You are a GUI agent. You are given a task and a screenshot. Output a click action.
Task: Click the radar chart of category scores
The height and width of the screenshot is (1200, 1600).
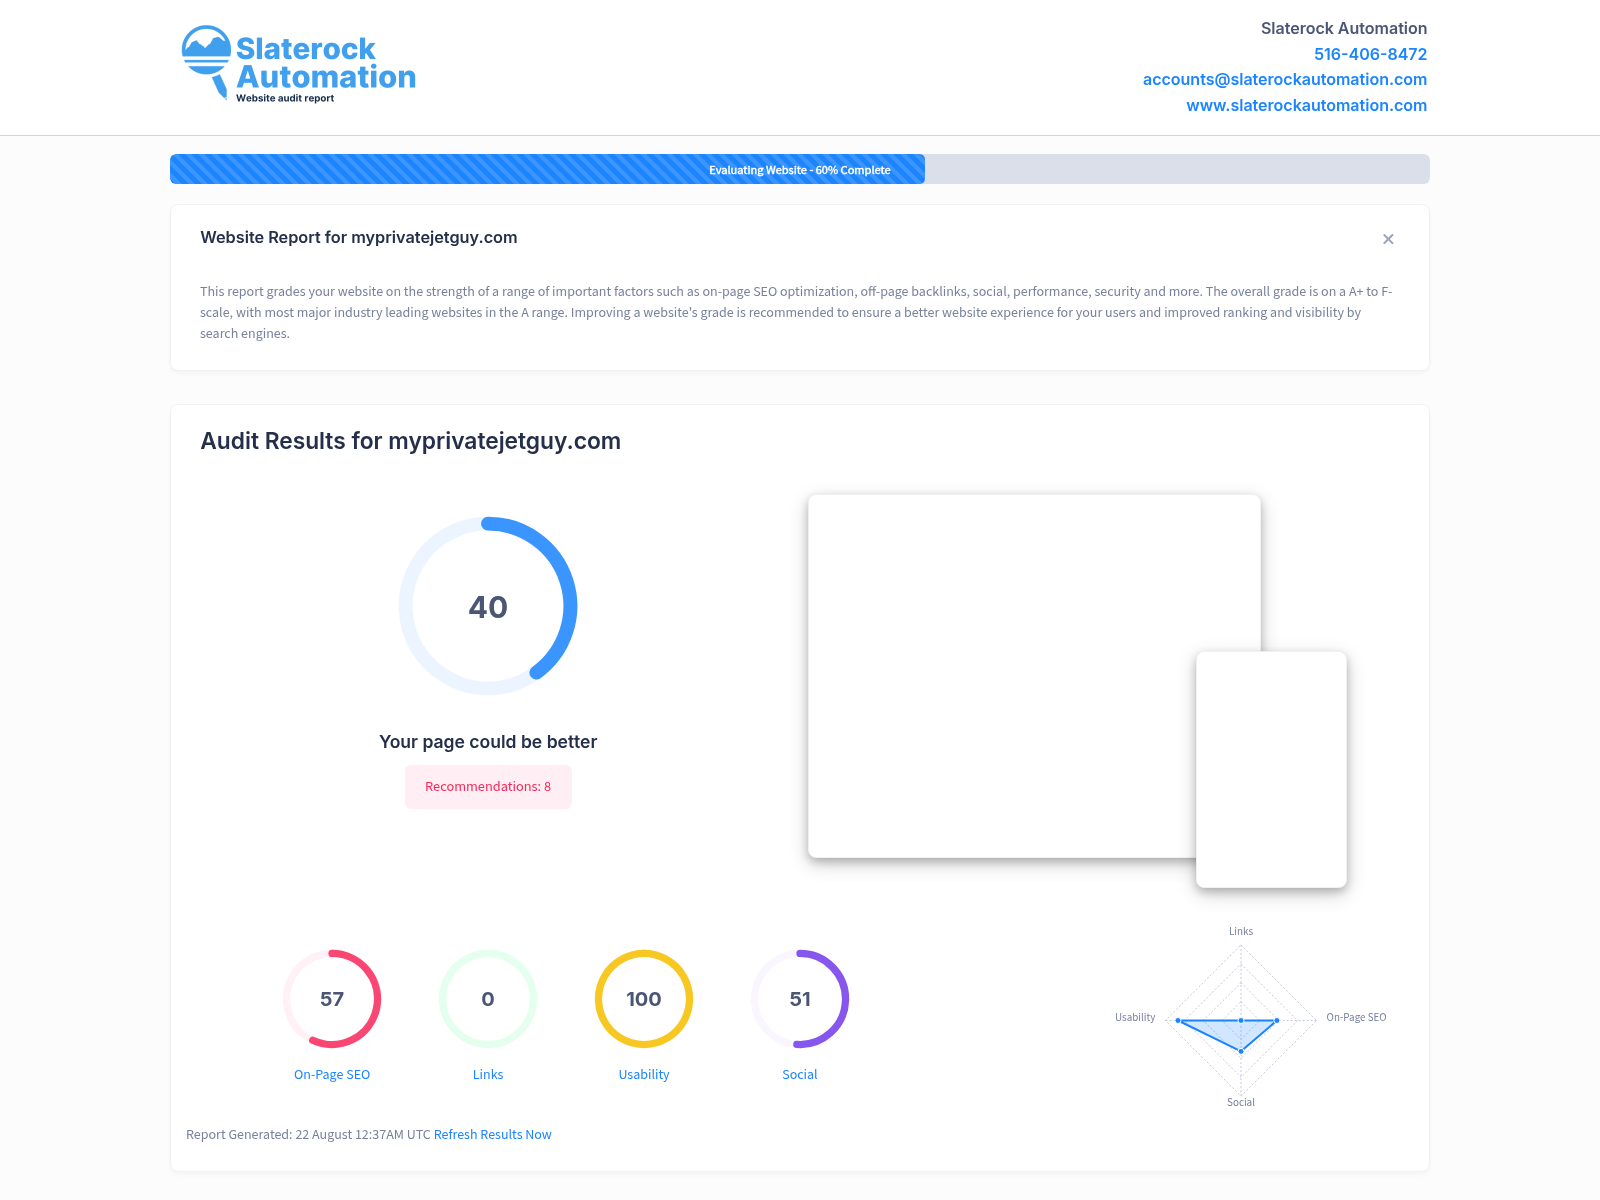(x=1241, y=1019)
